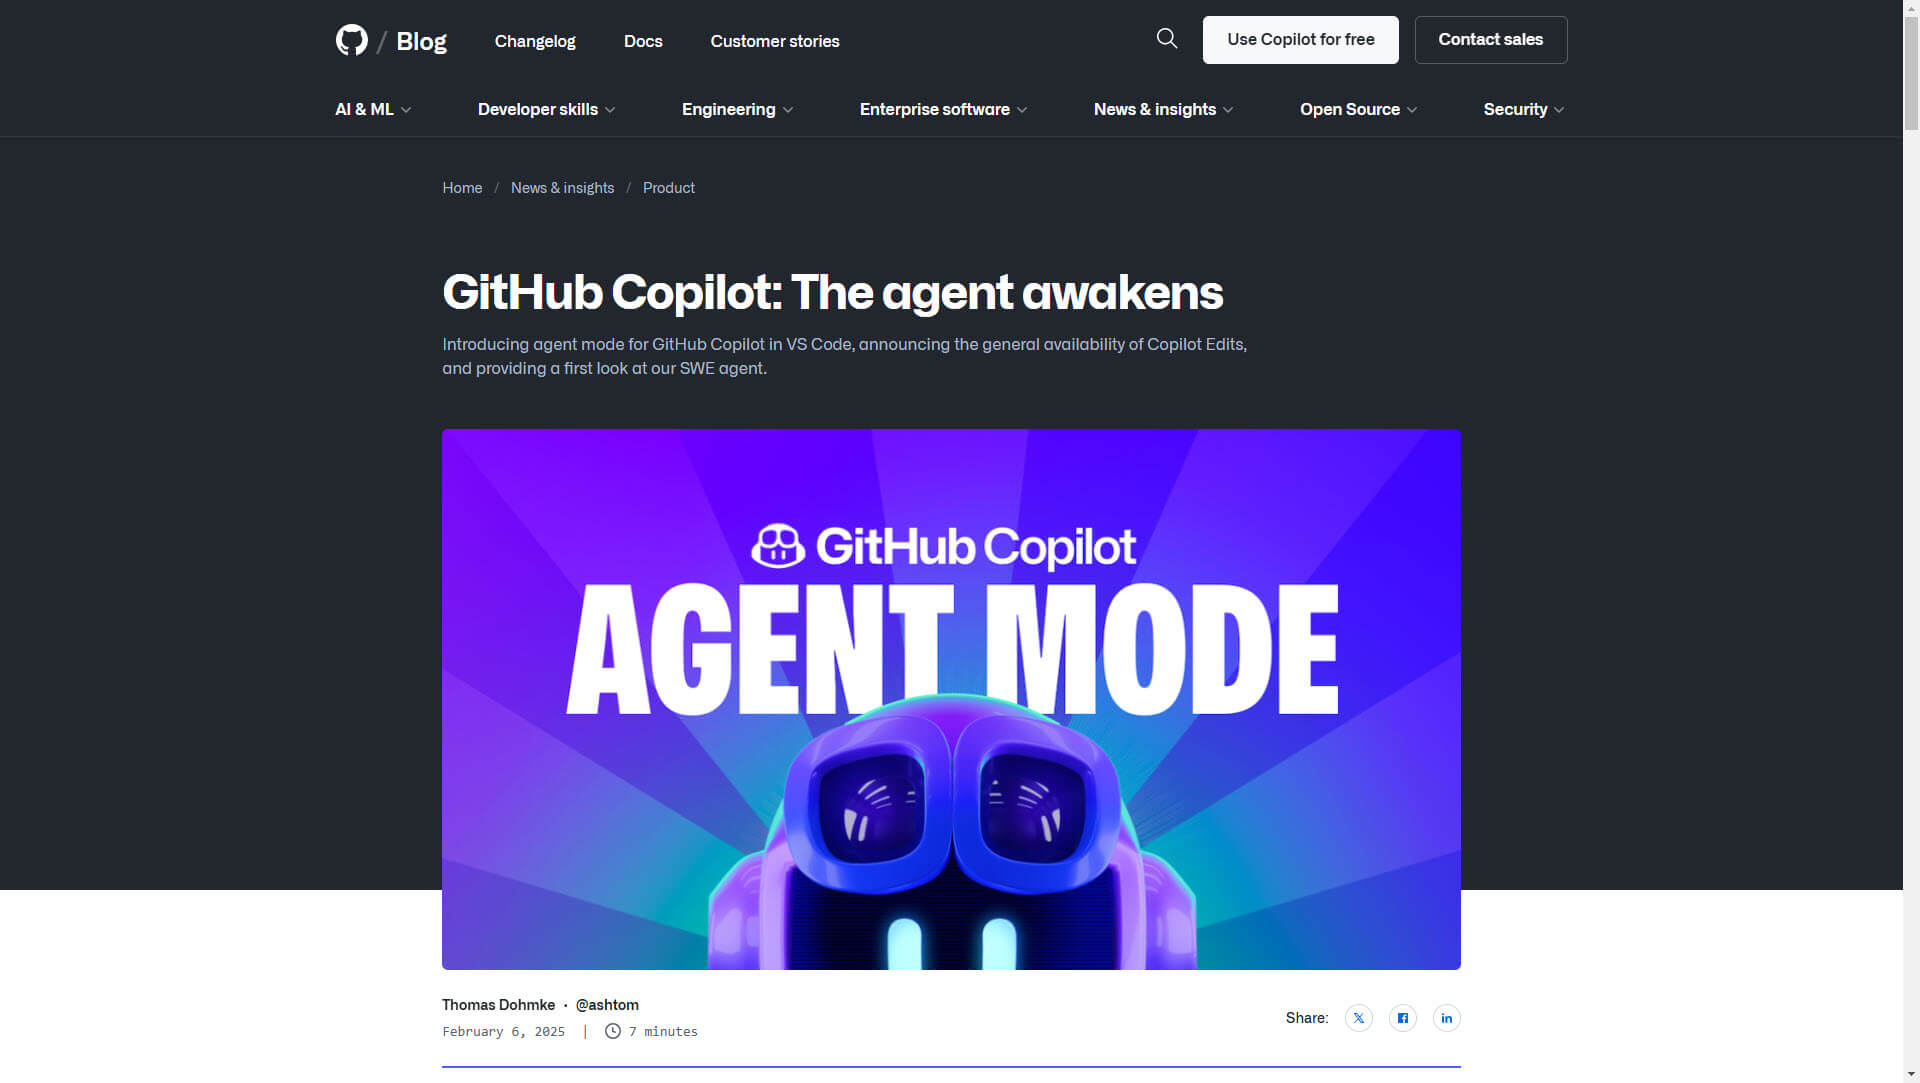Viewport: 1920px width, 1083px height.
Task: Select the Changelog navigation tab
Action: (534, 41)
